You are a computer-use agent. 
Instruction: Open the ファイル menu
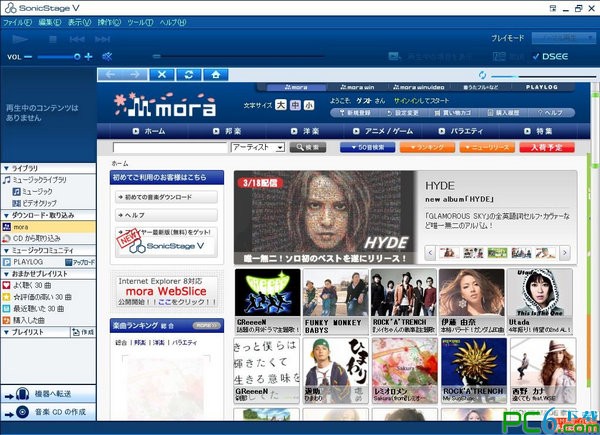click(x=17, y=23)
